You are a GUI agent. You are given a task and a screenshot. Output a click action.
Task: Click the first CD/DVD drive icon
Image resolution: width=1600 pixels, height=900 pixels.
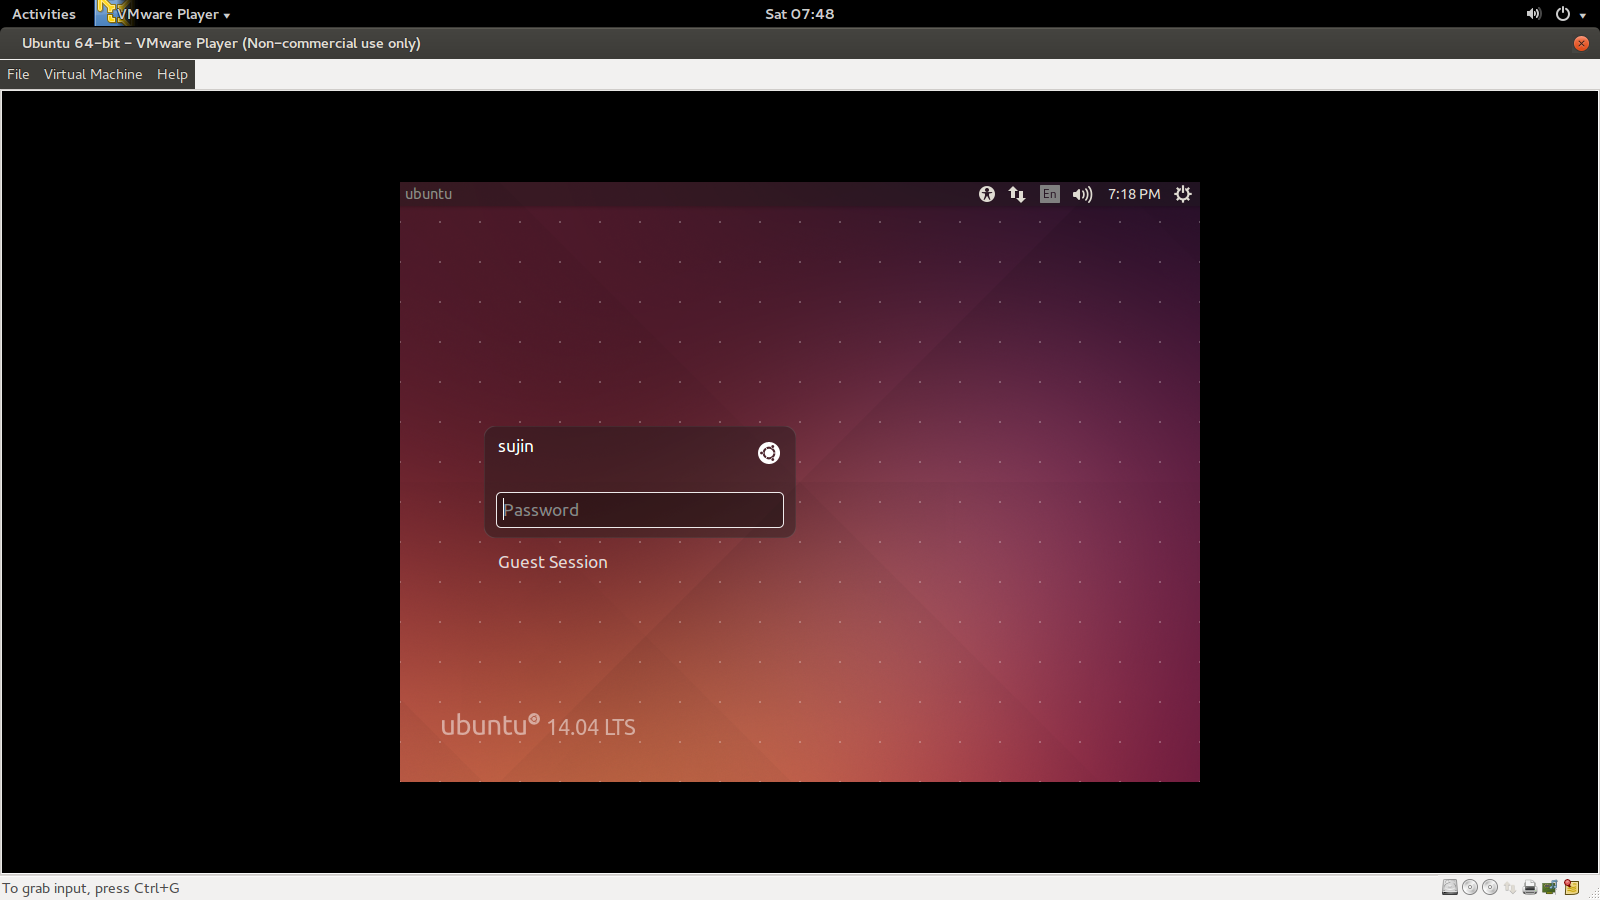click(x=1470, y=887)
